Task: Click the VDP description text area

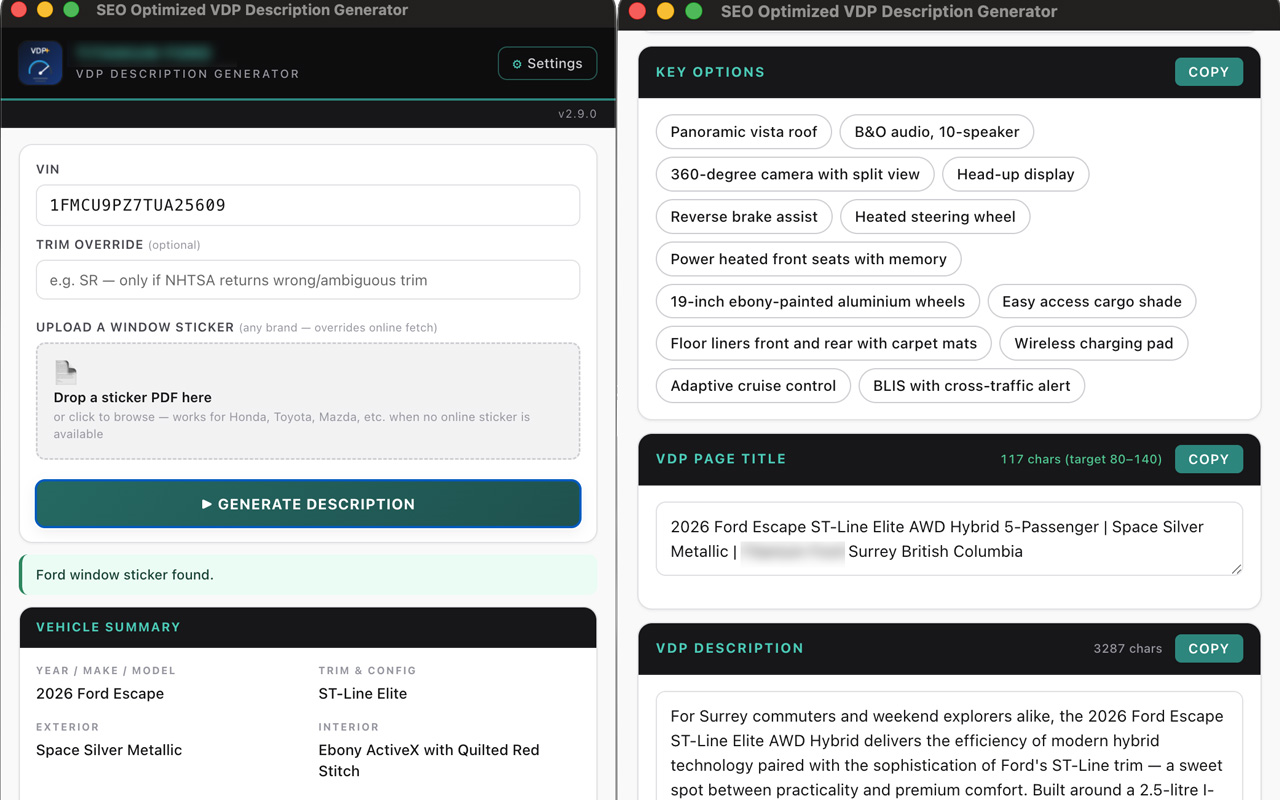Action: point(949,746)
